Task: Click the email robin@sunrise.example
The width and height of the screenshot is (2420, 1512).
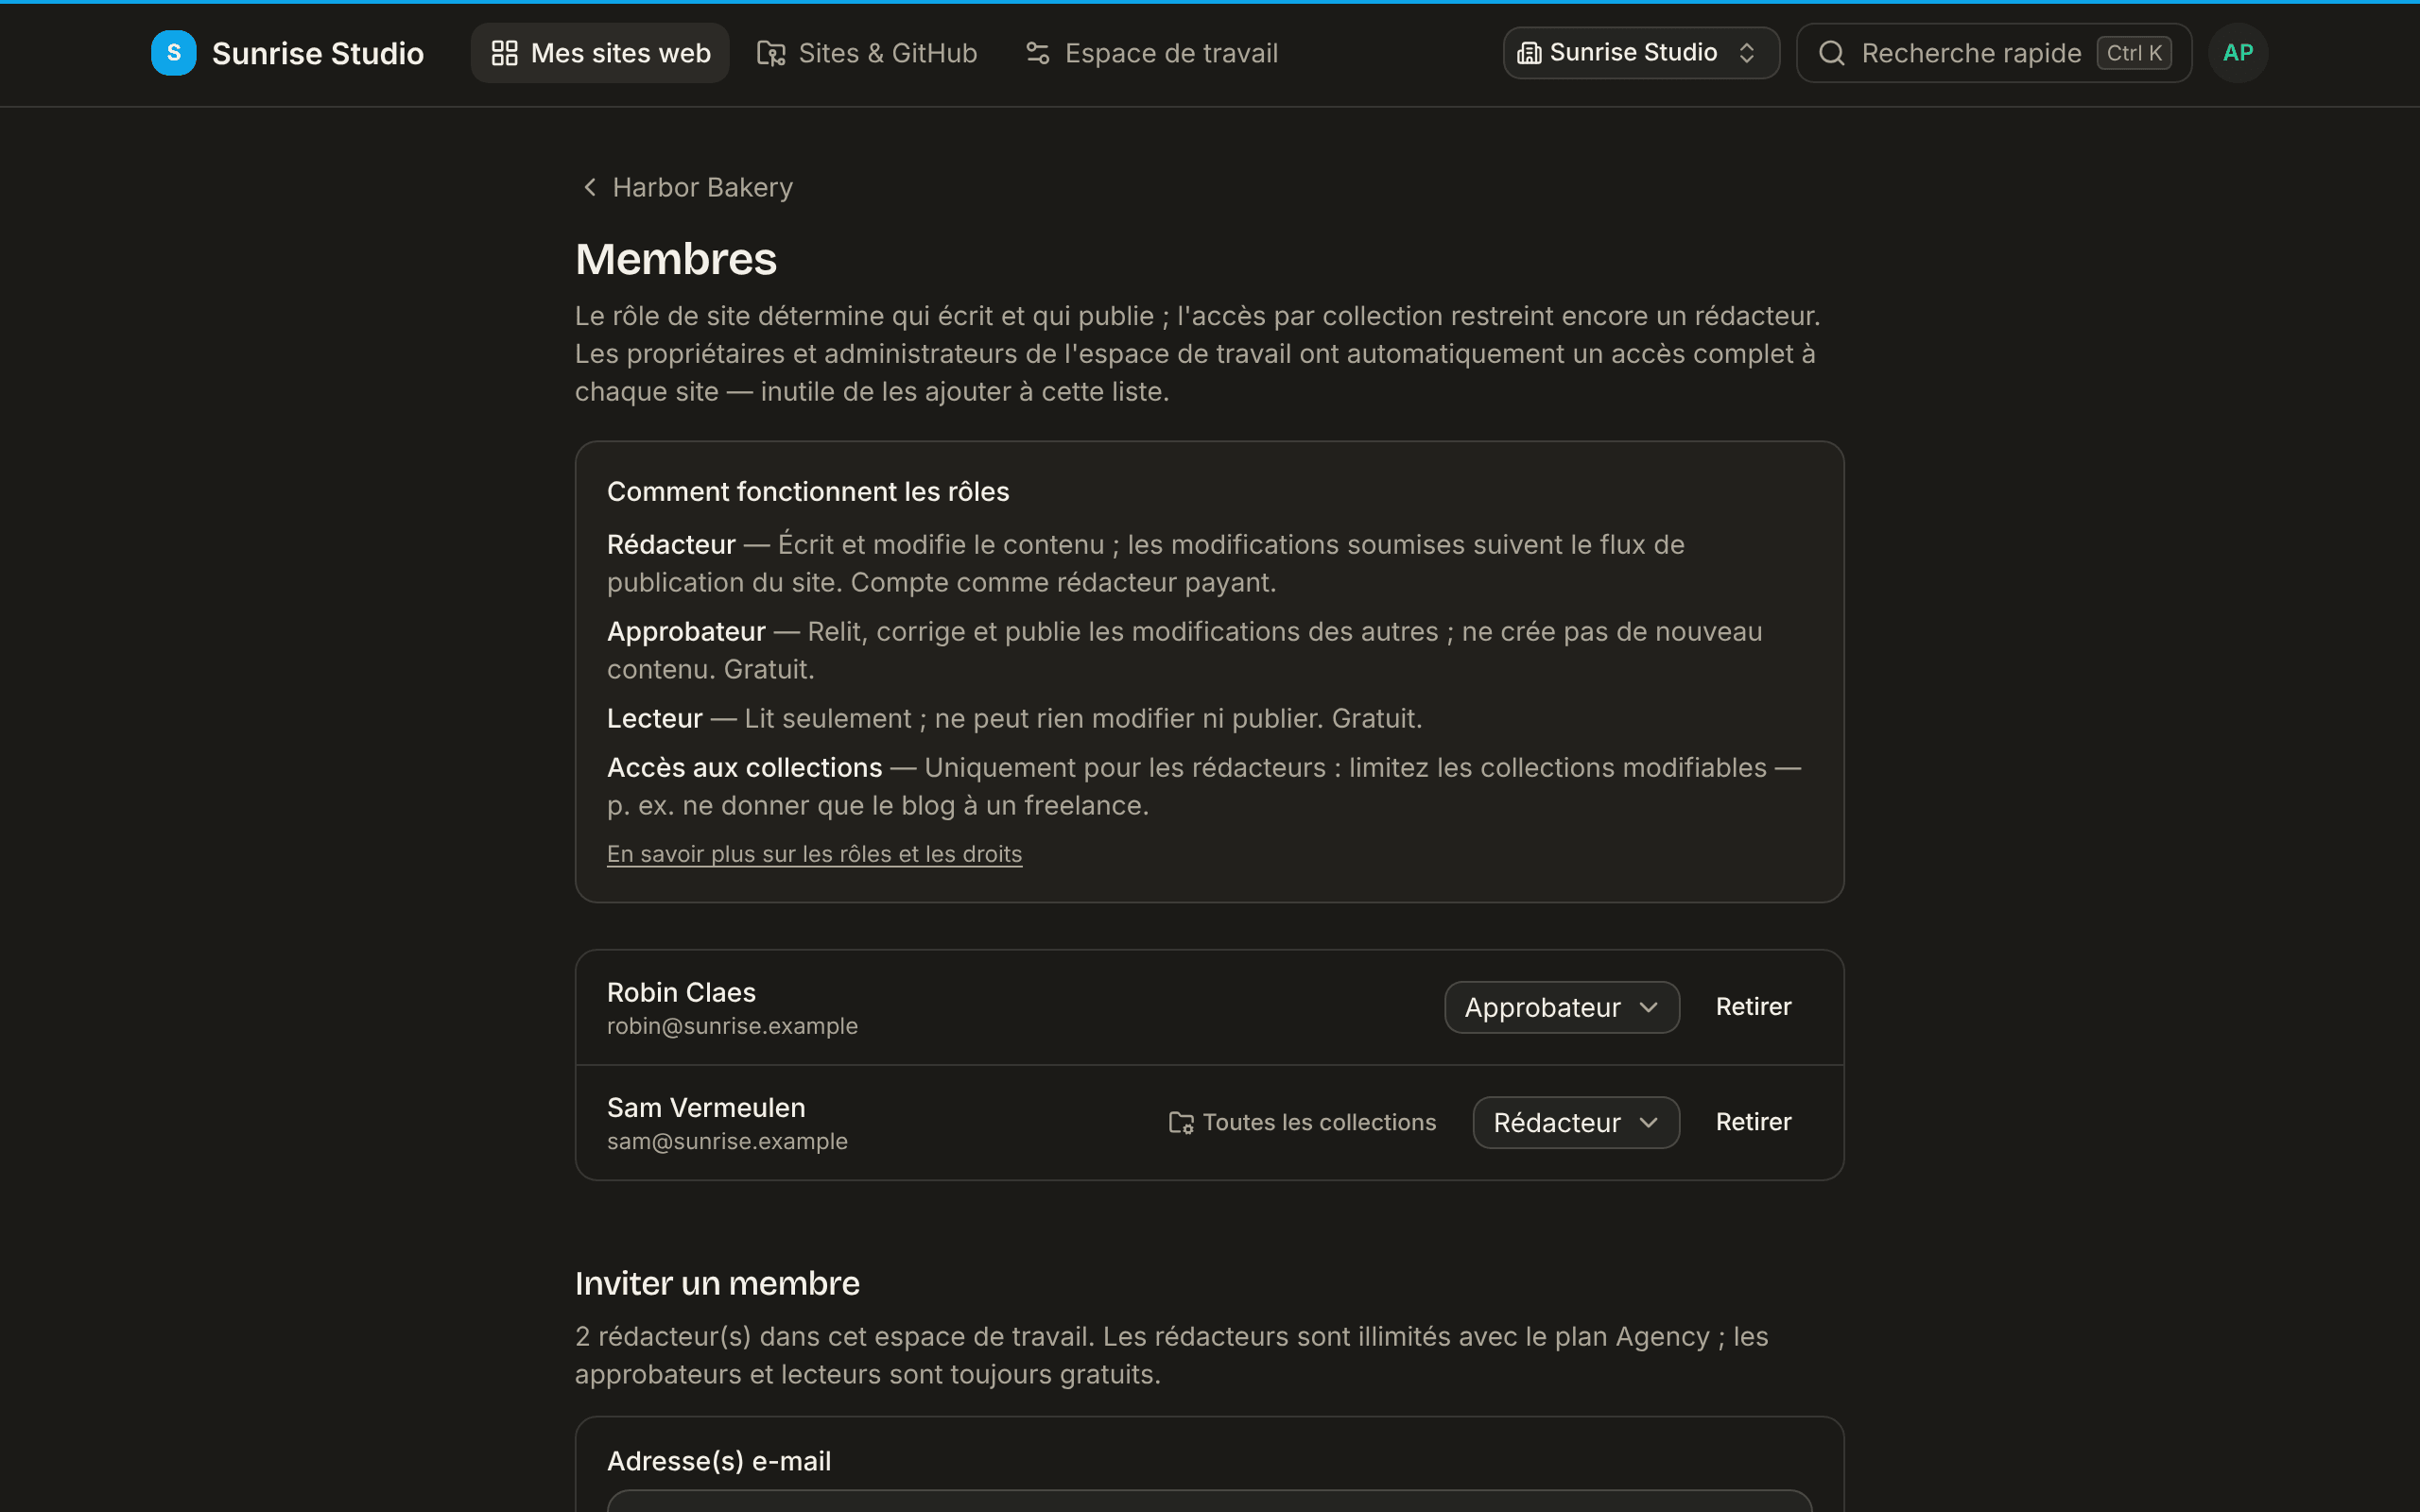Action: pyautogui.click(x=732, y=1026)
